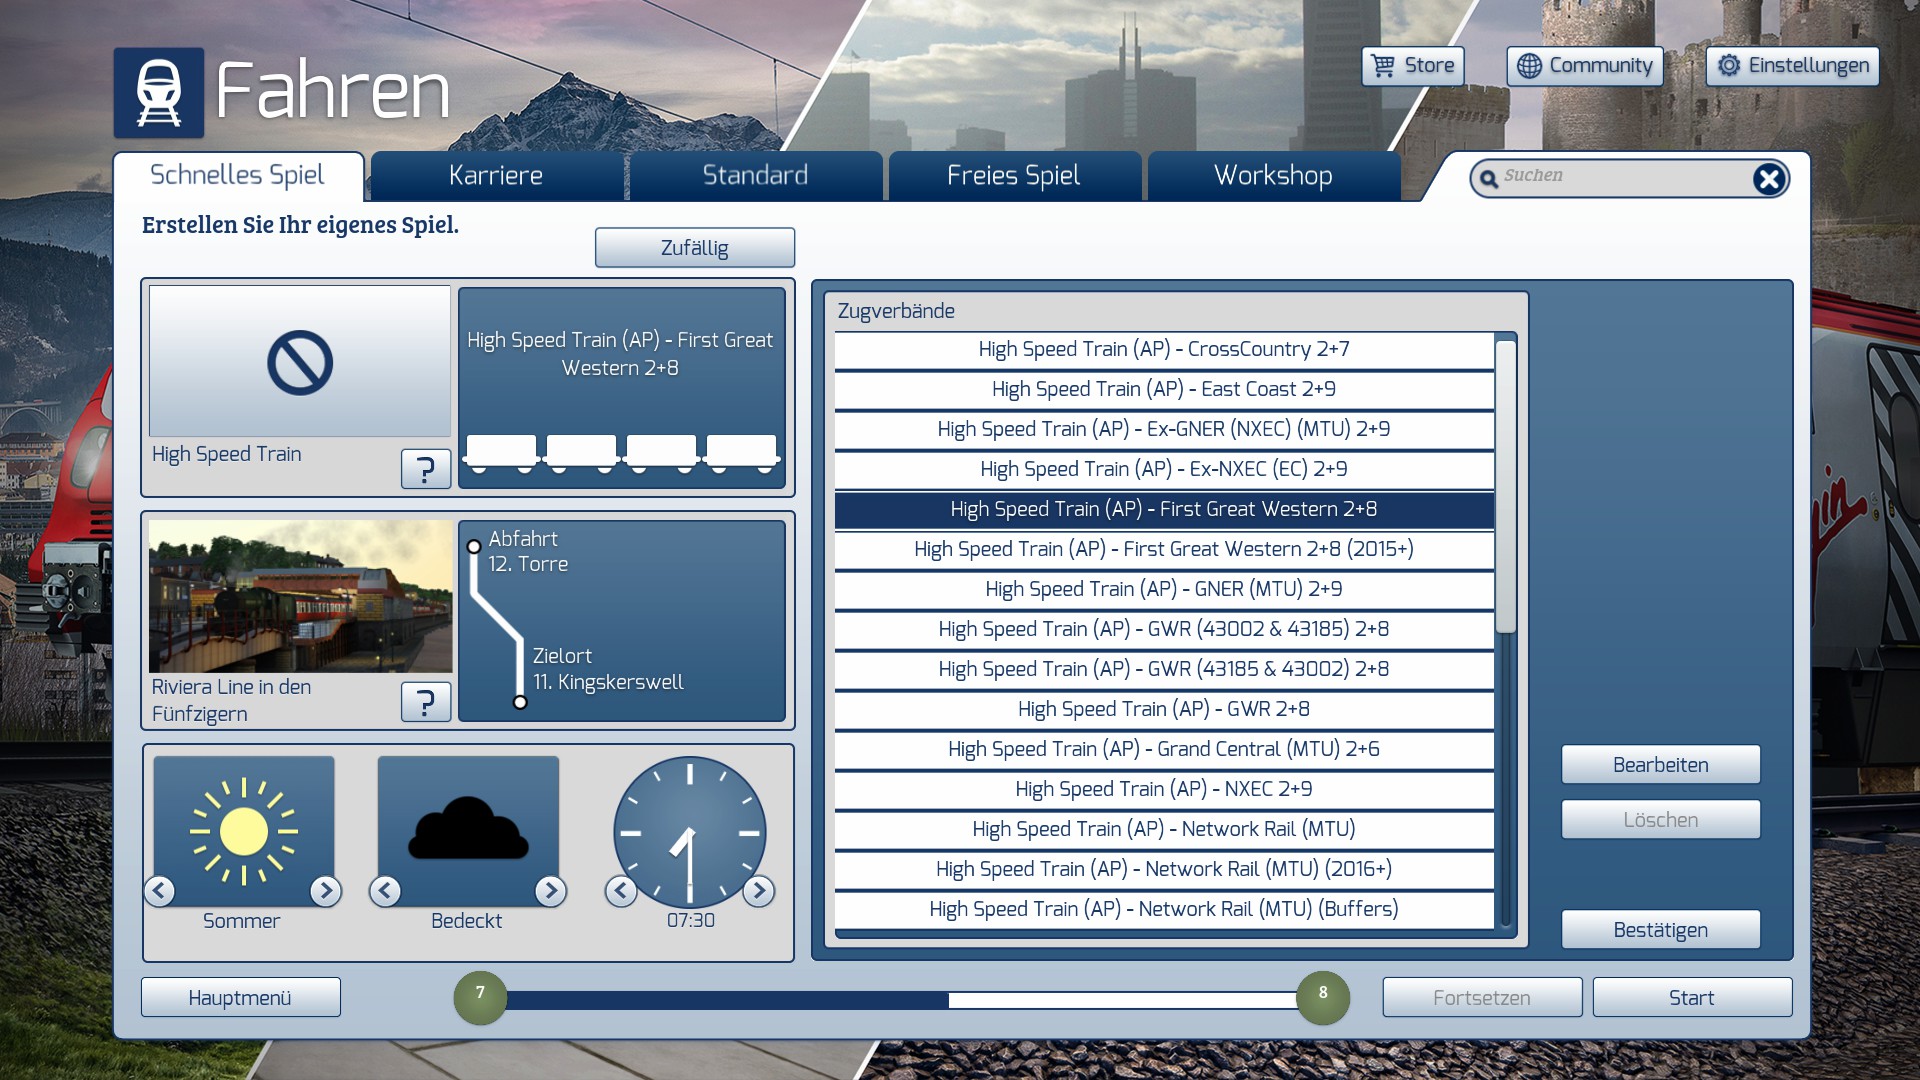This screenshot has height=1080, width=1920.
Task: Click the Start button
Action: tap(1692, 998)
